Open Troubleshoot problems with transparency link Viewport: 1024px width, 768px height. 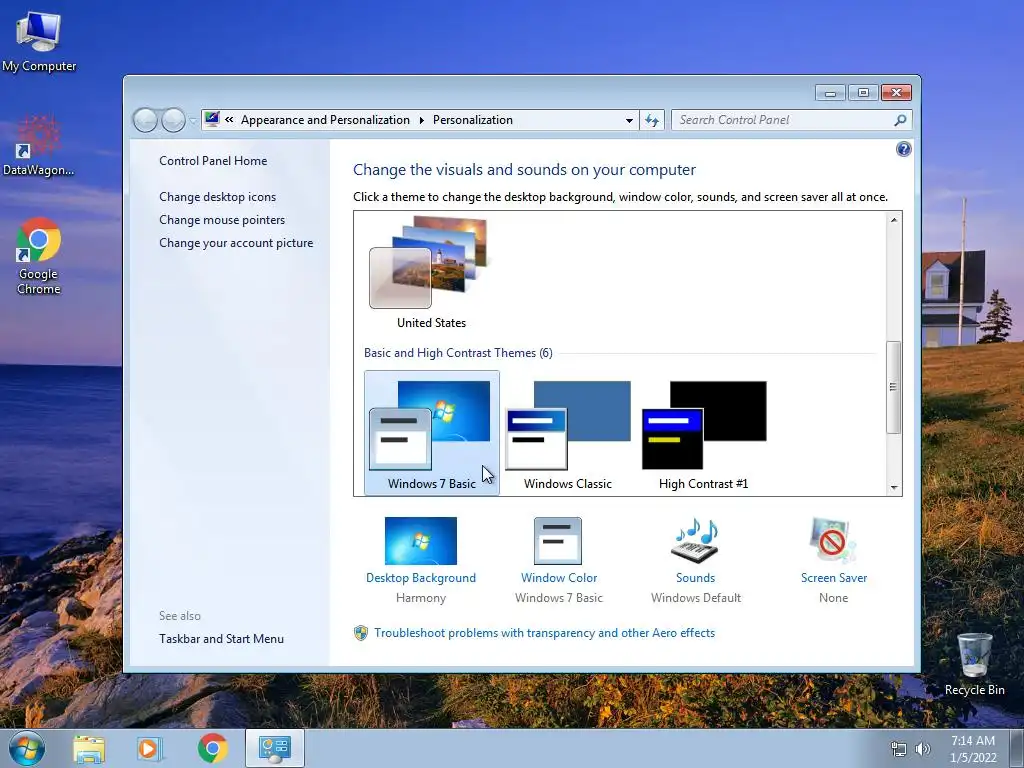(x=545, y=633)
